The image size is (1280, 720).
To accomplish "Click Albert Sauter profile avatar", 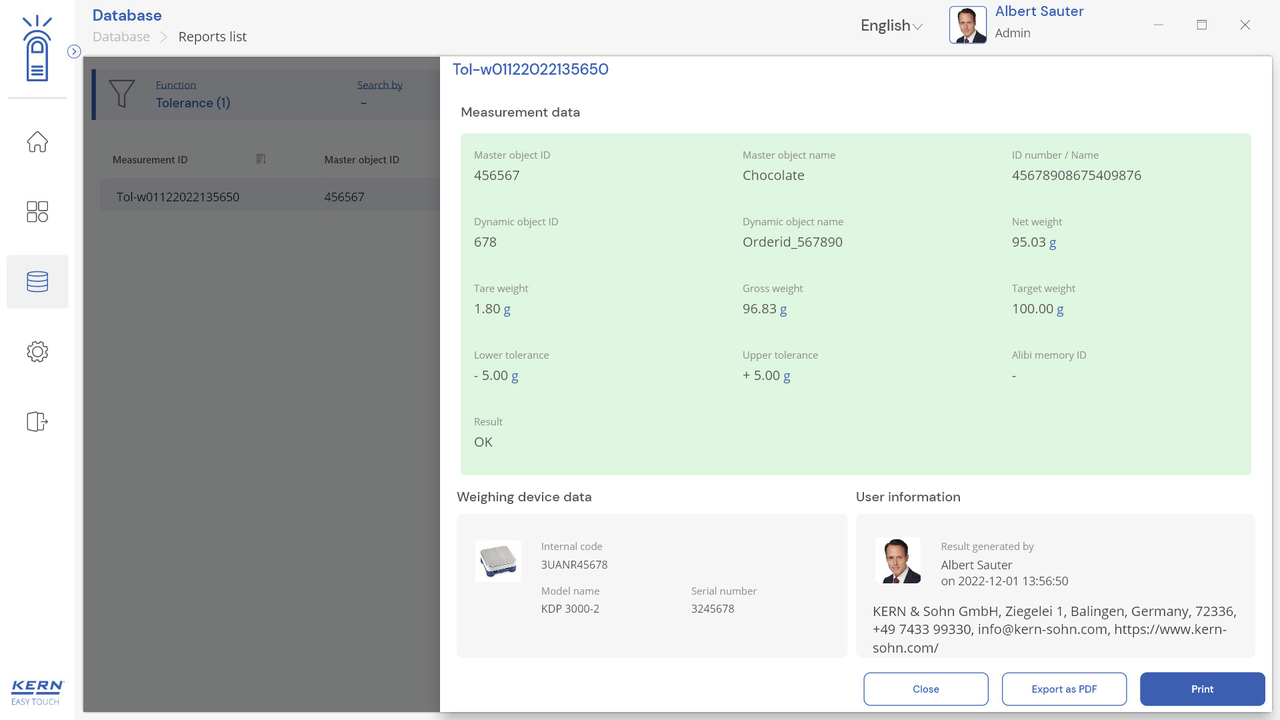I will [x=967, y=25].
